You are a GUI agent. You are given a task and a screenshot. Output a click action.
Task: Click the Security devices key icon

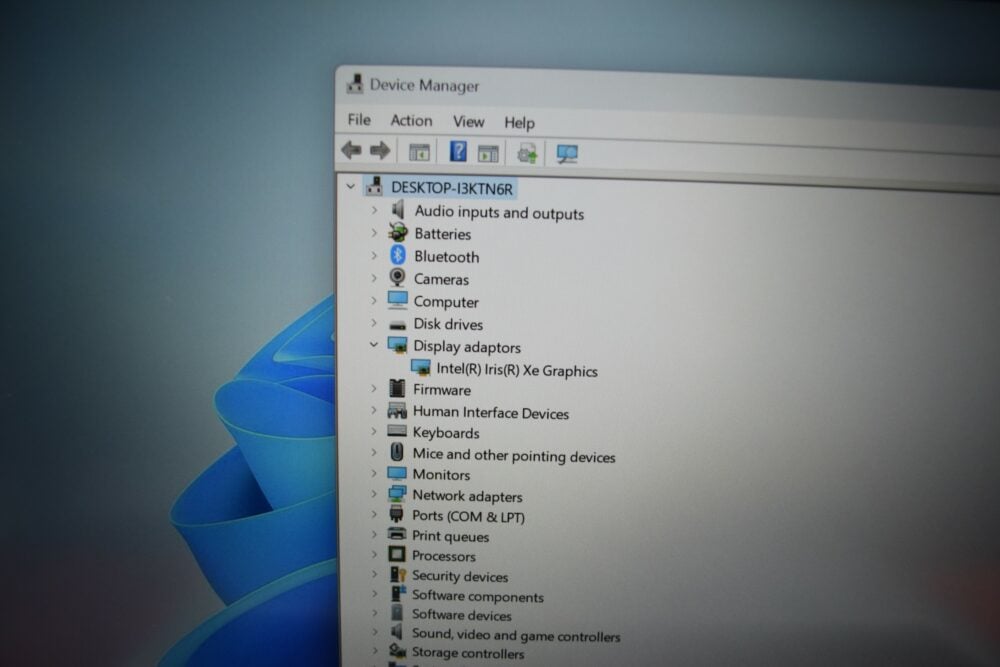398,575
